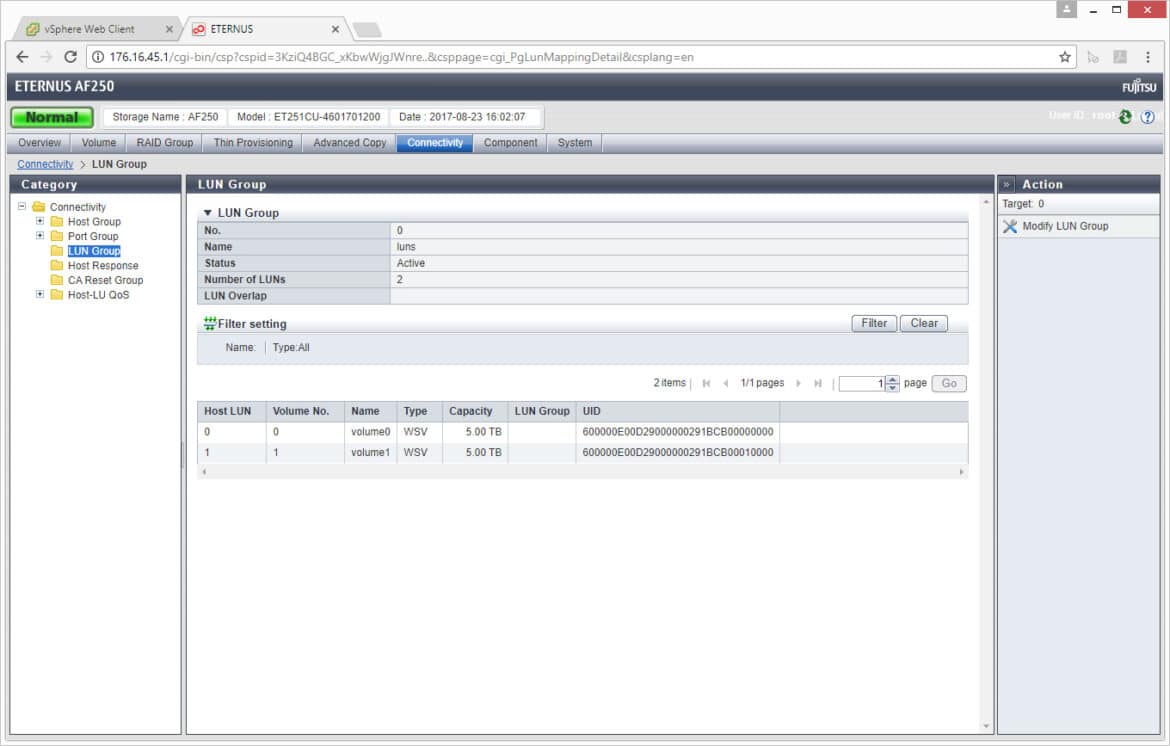This screenshot has width=1170, height=746.
Task: Collapse the Connectivity tree node
Action: (22, 206)
